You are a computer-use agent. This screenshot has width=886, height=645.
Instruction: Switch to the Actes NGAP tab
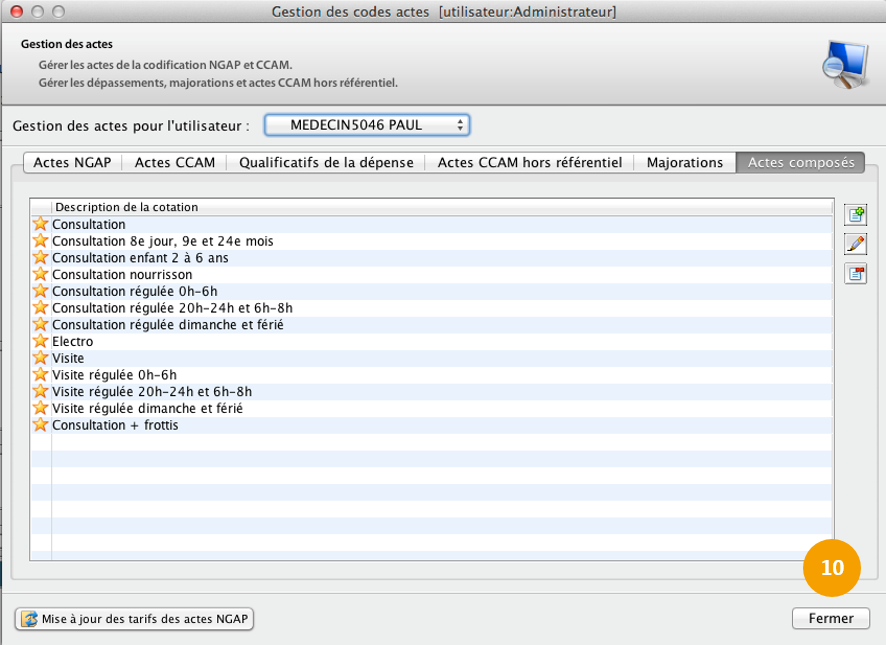pyautogui.click(x=72, y=162)
